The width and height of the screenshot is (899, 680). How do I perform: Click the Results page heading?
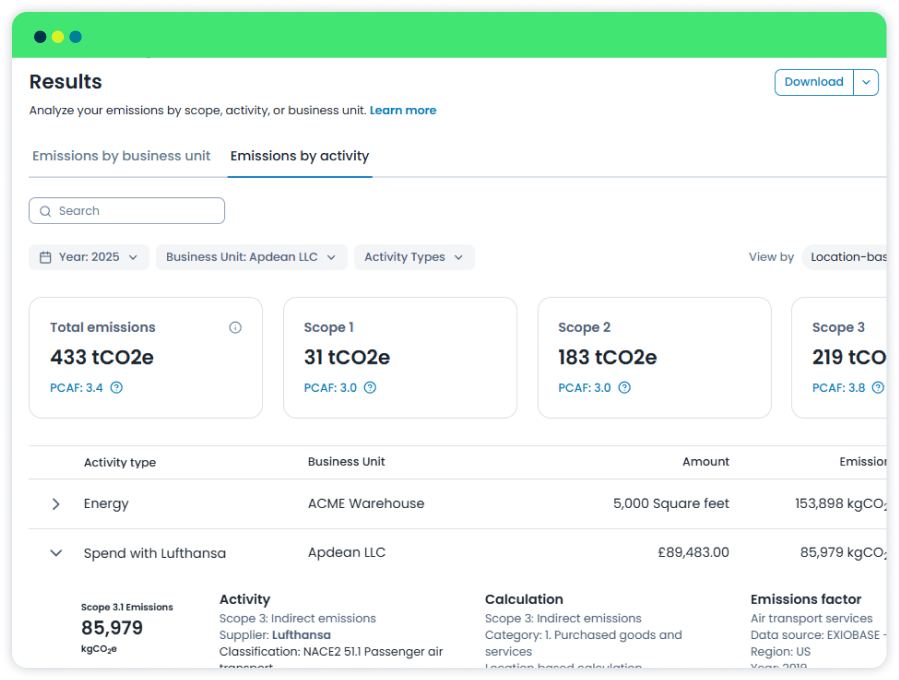tap(65, 81)
